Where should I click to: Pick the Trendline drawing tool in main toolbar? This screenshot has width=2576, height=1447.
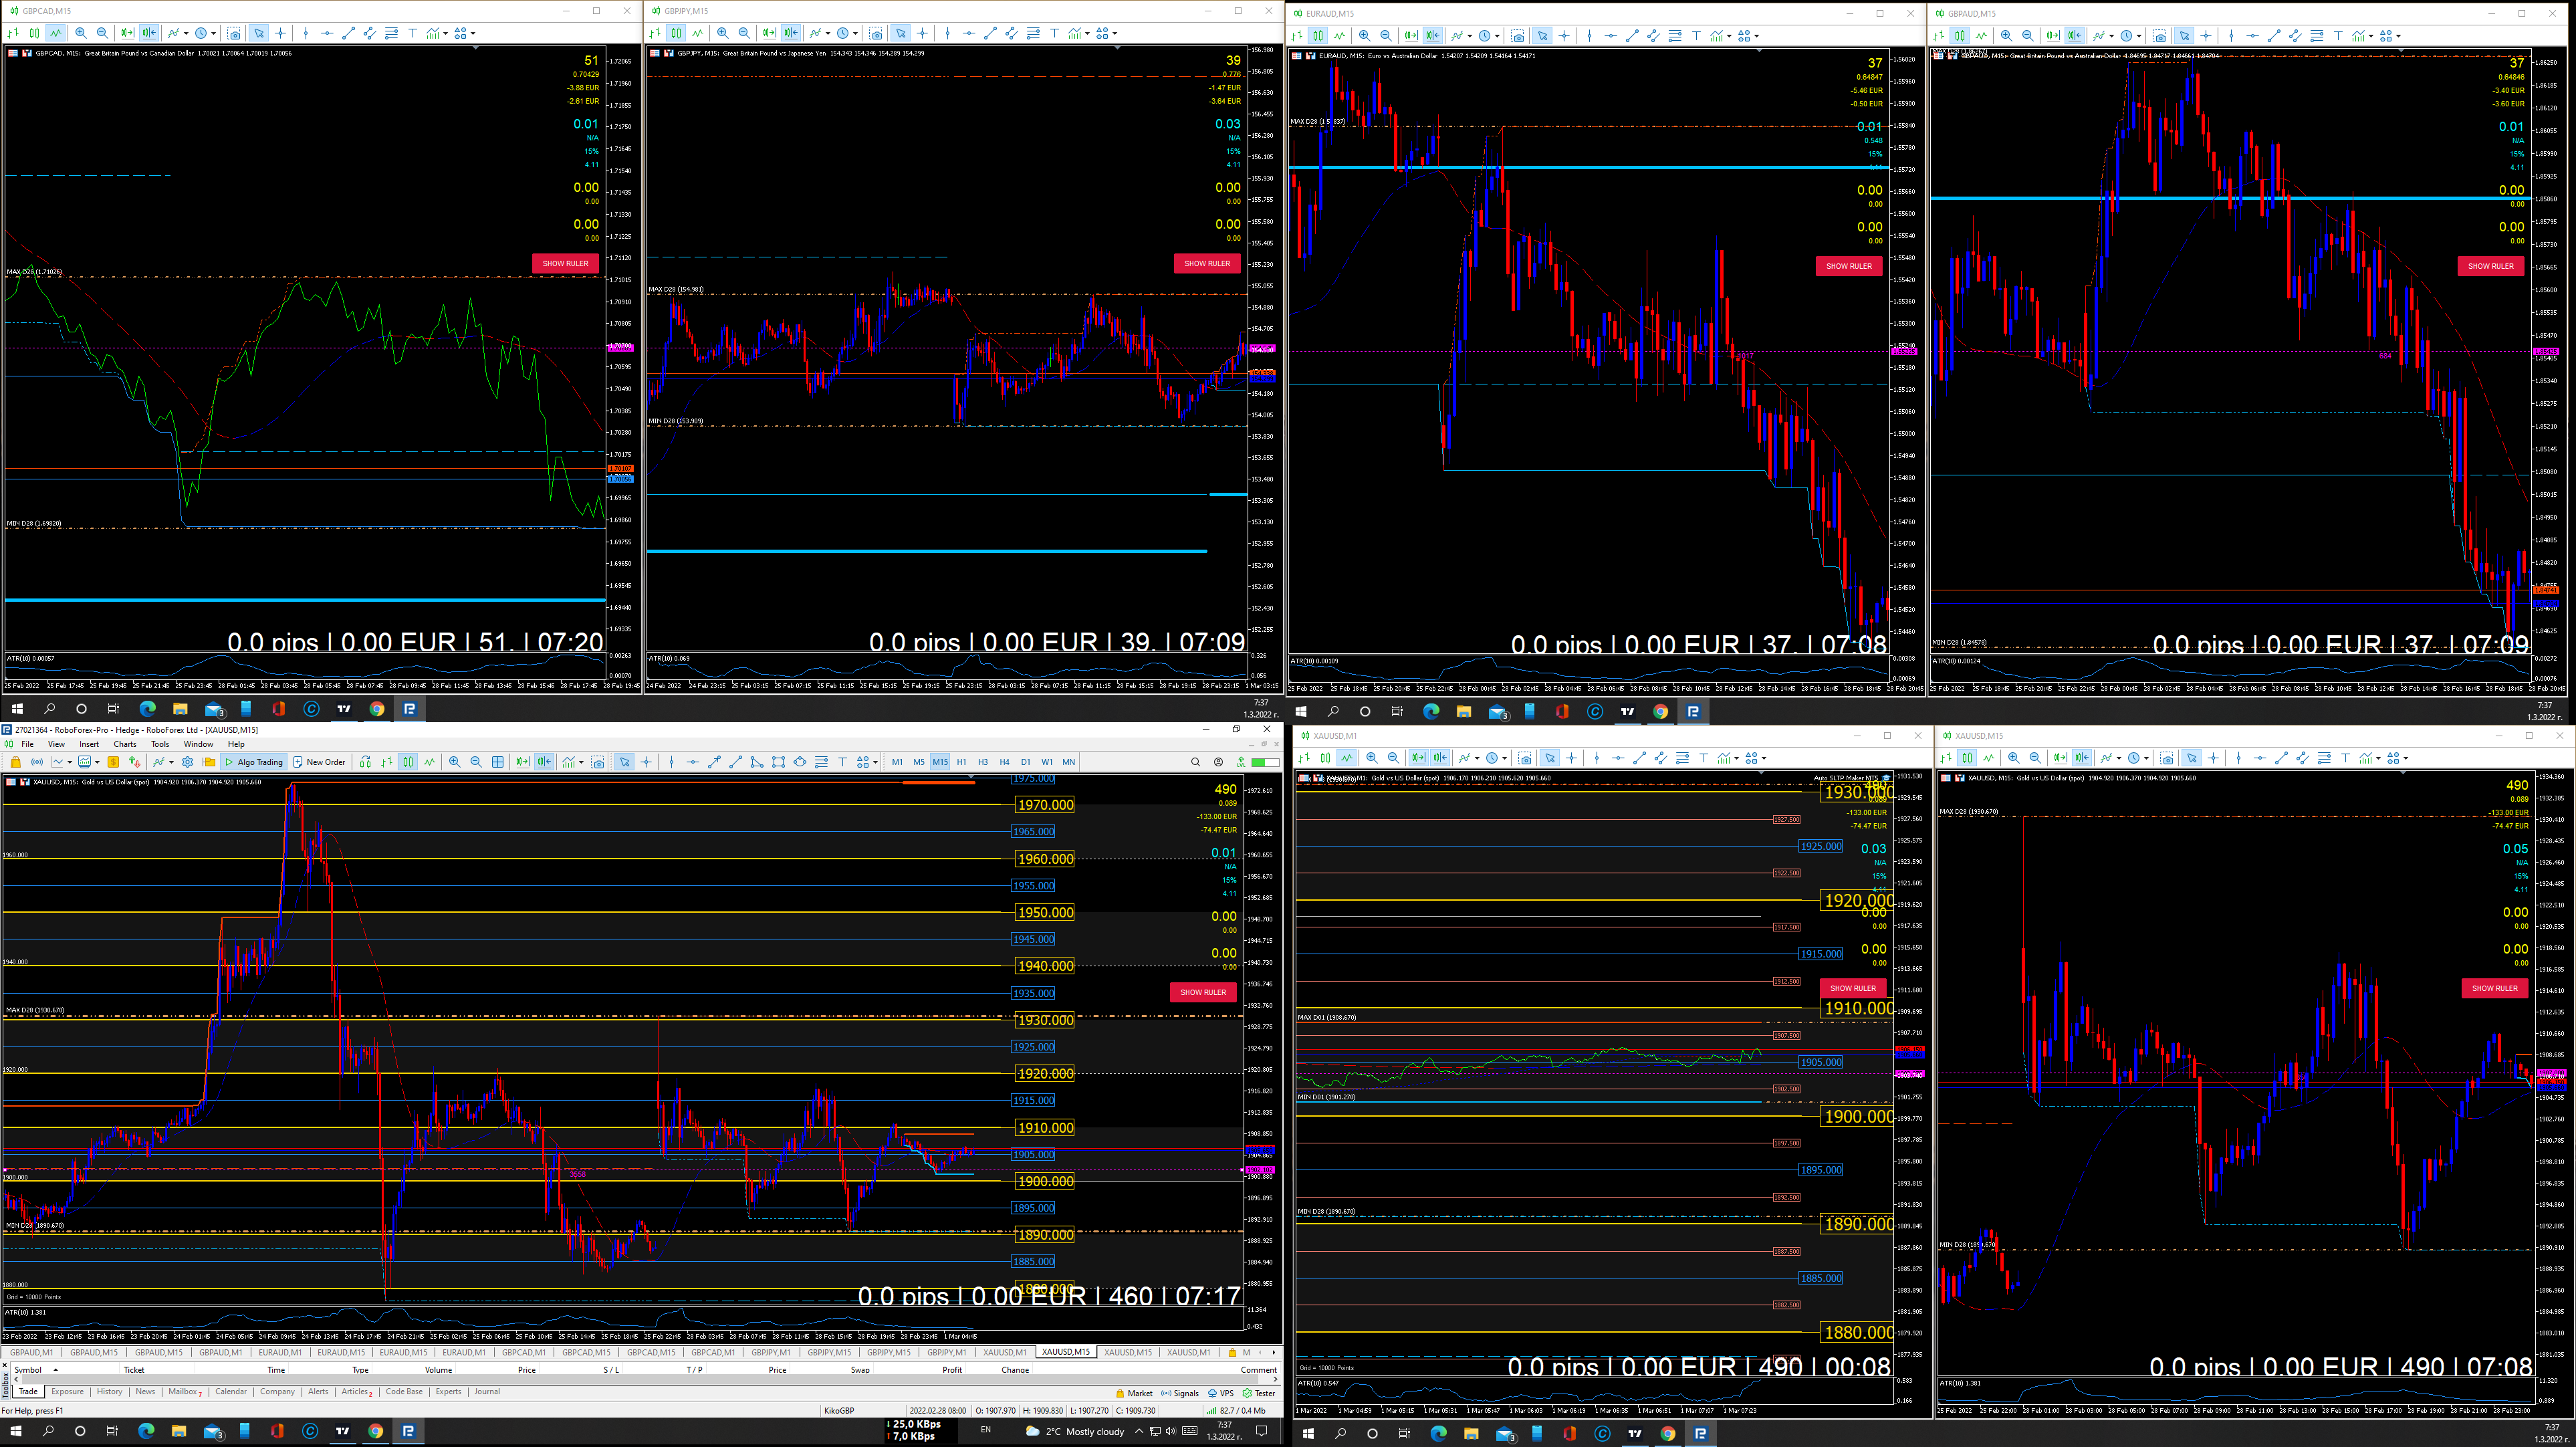pos(735,762)
